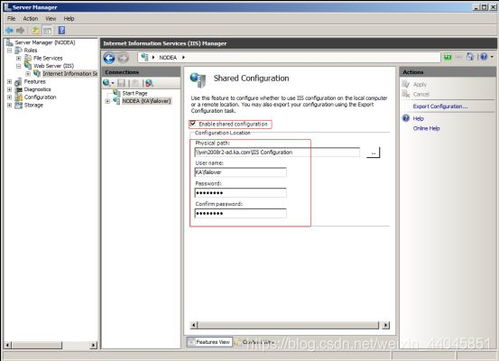Toggle Enable shared configuration checkbox
The height and width of the screenshot is (361, 499).
point(193,124)
